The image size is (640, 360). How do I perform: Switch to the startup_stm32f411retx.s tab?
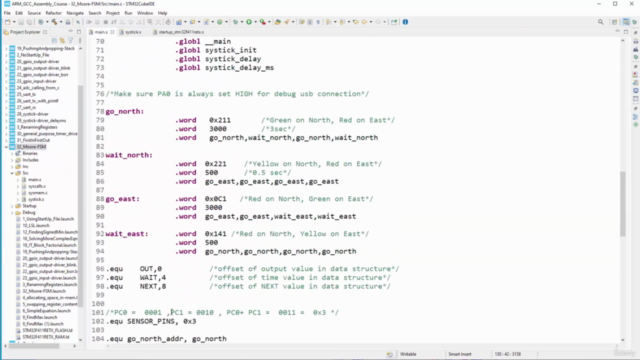pos(179,32)
